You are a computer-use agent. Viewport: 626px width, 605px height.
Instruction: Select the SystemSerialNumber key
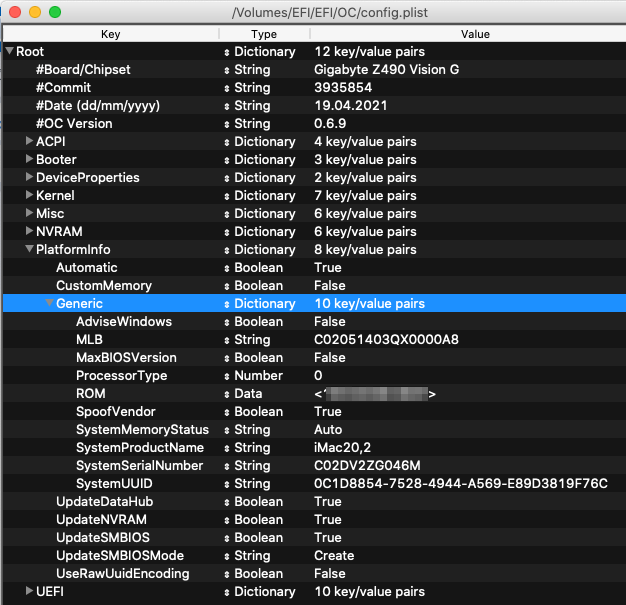tap(140, 466)
